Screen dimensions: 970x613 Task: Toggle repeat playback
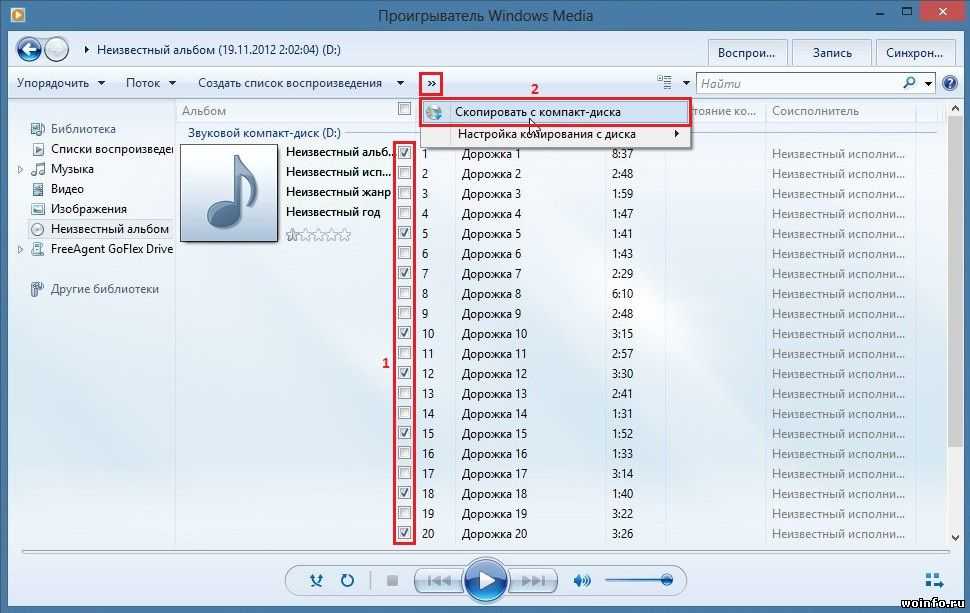[347, 580]
